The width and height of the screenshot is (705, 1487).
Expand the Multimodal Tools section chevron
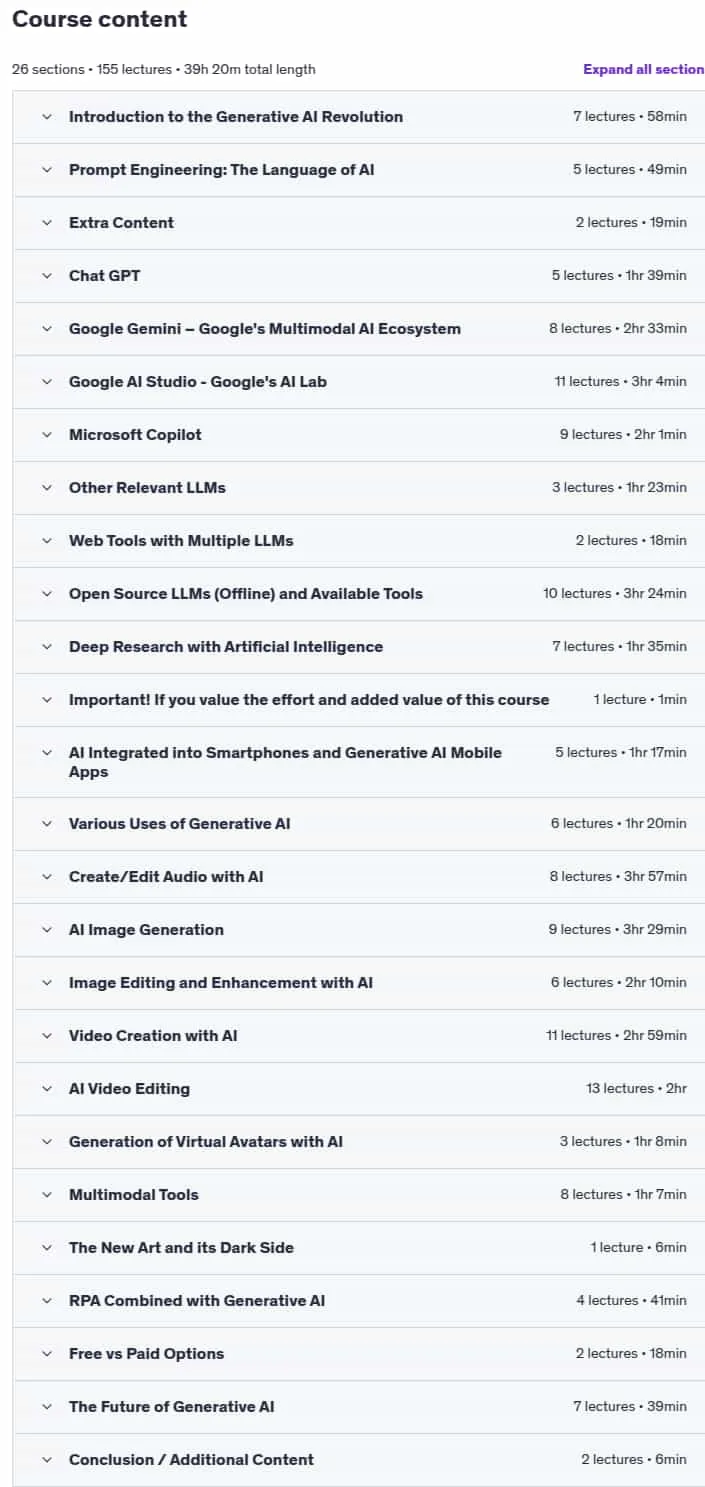(x=46, y=1195)
